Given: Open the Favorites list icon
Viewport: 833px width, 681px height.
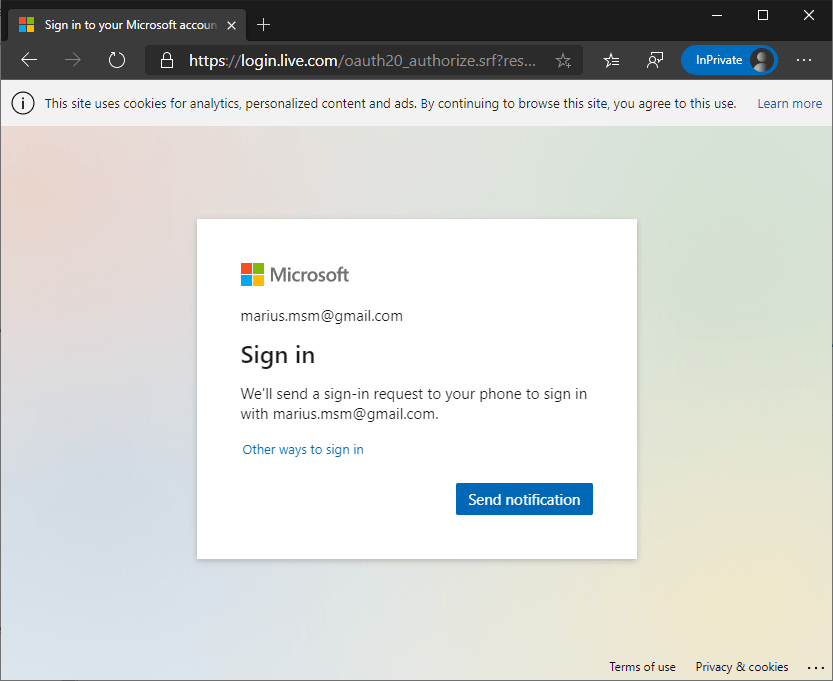Looking at the screenshot, I should (x=612, y=60).
